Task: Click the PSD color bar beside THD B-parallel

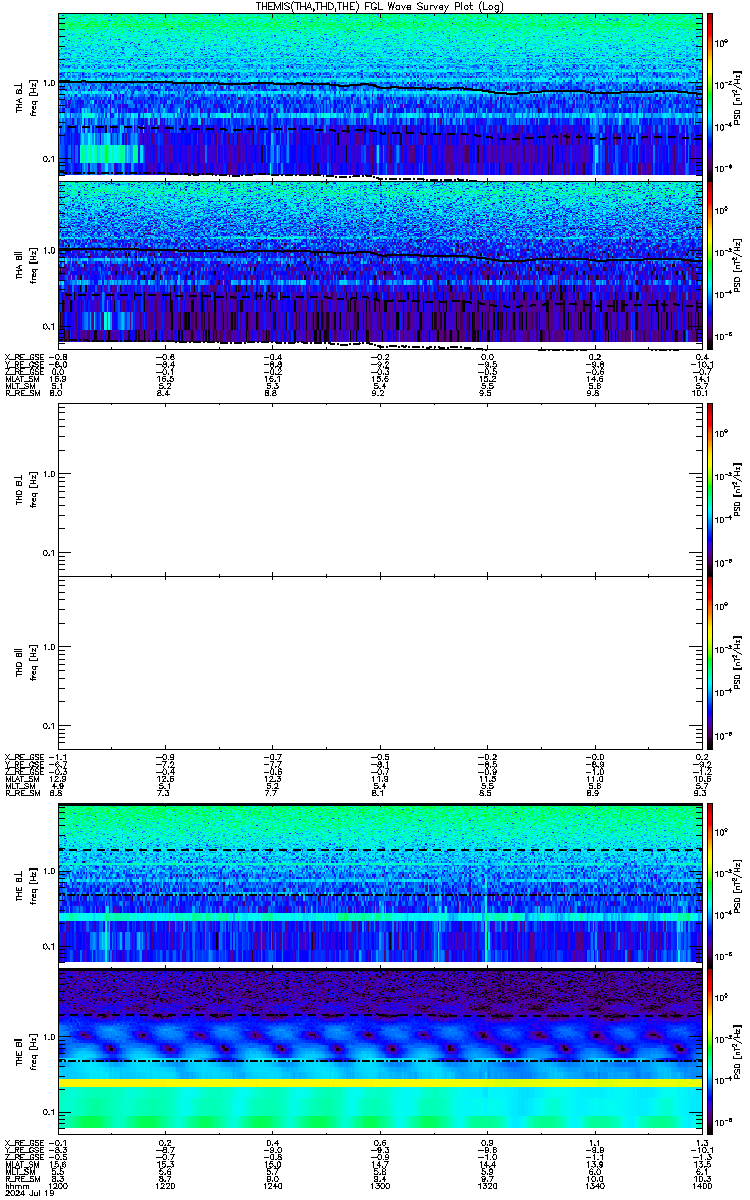Action: tap(710, 661)
